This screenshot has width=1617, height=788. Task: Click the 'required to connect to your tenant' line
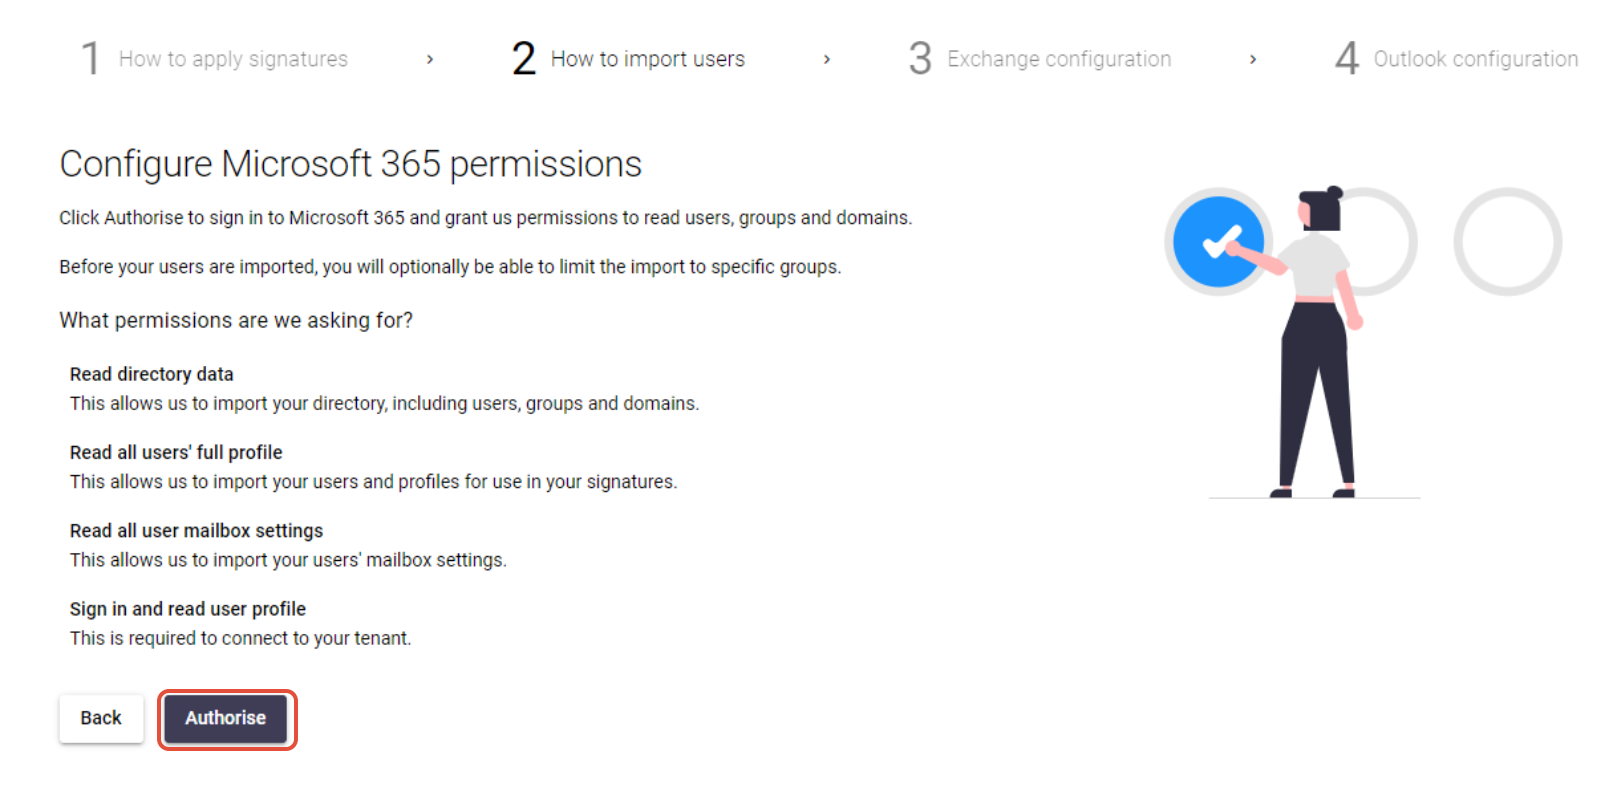[241, 638]
